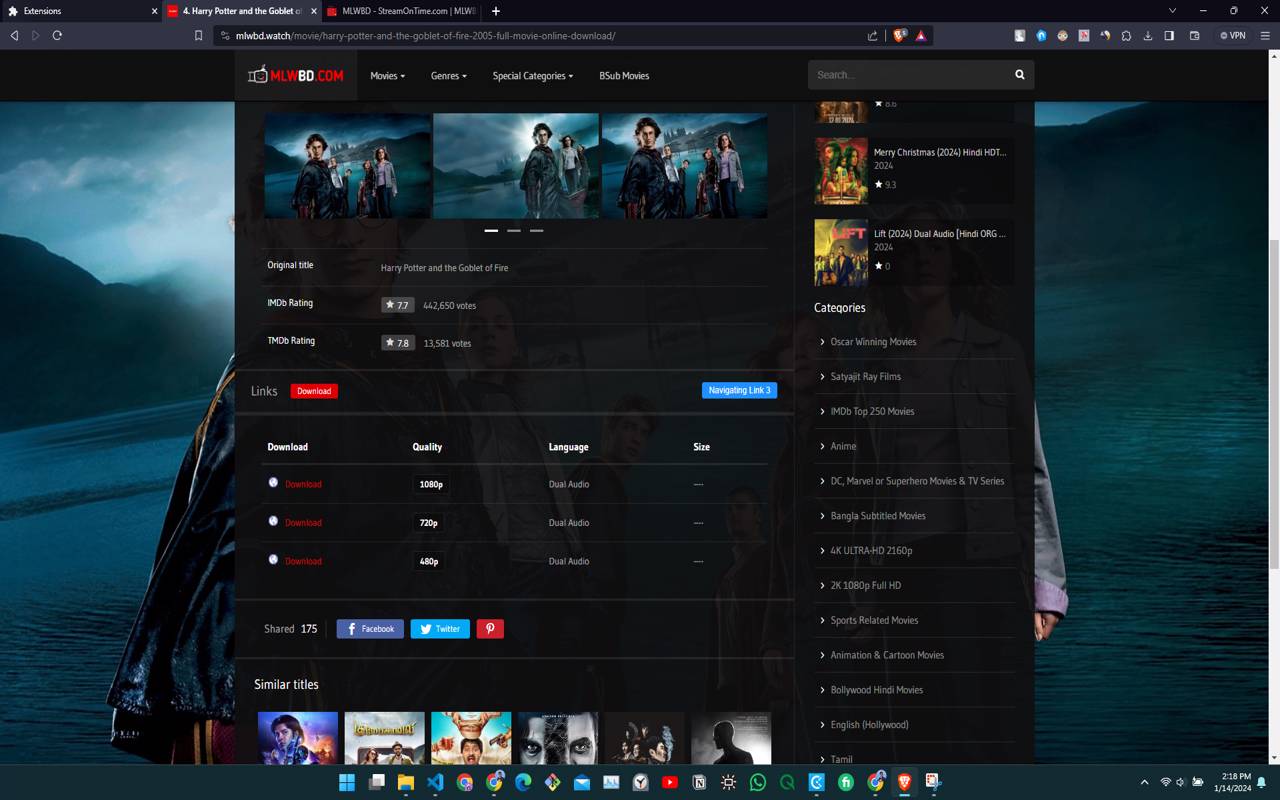
Task: Click the search magnifier icon
Action: pyautogui.click(x=1020, y=75)
